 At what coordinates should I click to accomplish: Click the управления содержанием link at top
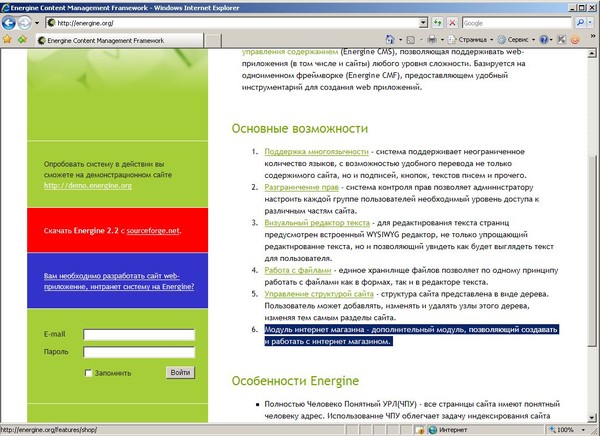(290, 52)
